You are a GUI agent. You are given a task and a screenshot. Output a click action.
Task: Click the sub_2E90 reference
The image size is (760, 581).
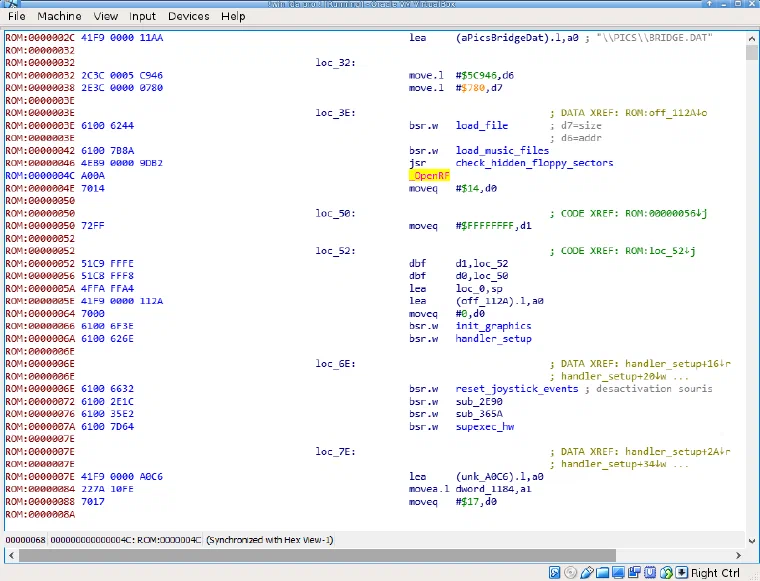coord(479,401)
